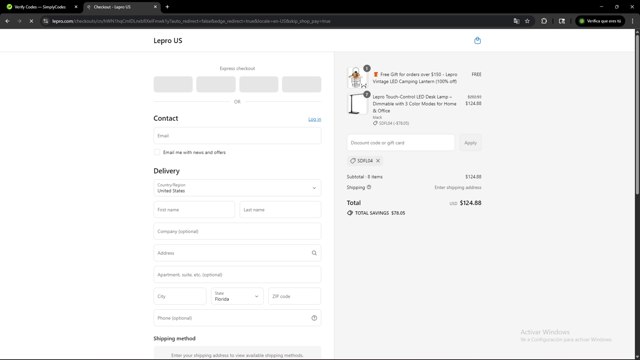Stop loading the page in browser toolbar
Image resolution: width=640 pixels, height=360 pixels.
pos(31,21)
